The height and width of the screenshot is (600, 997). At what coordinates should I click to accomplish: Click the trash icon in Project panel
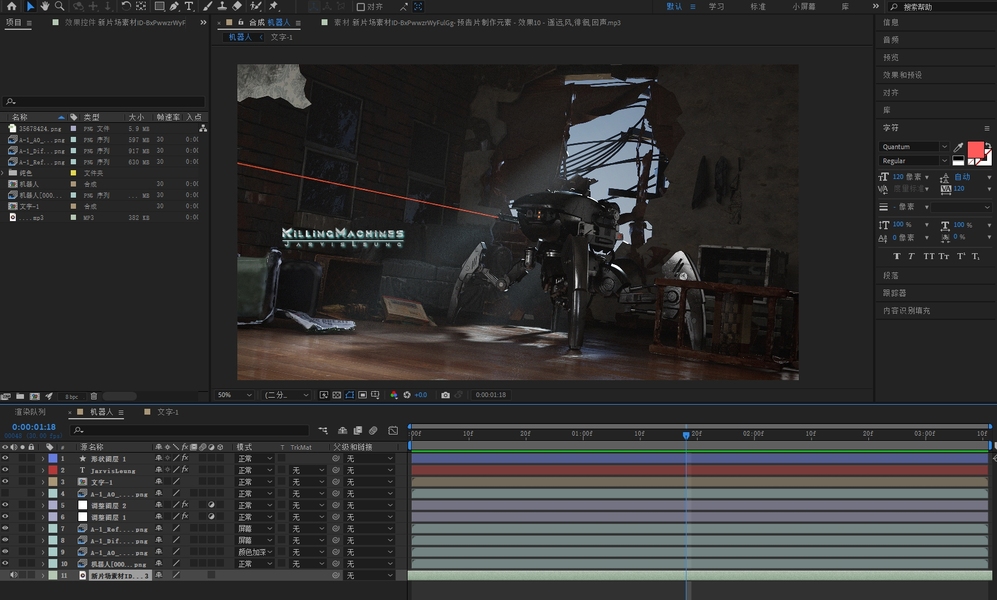(x=94, y=396)
